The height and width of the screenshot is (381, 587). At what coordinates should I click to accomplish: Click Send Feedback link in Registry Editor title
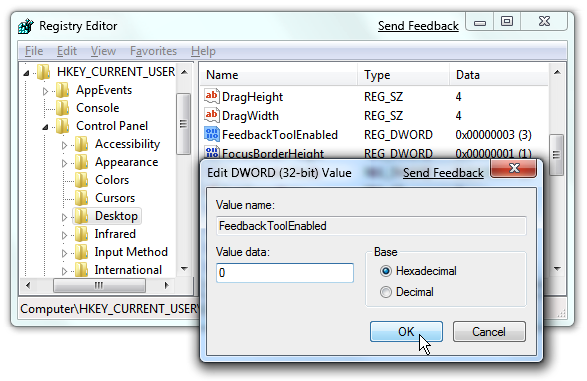pos(418,26)
